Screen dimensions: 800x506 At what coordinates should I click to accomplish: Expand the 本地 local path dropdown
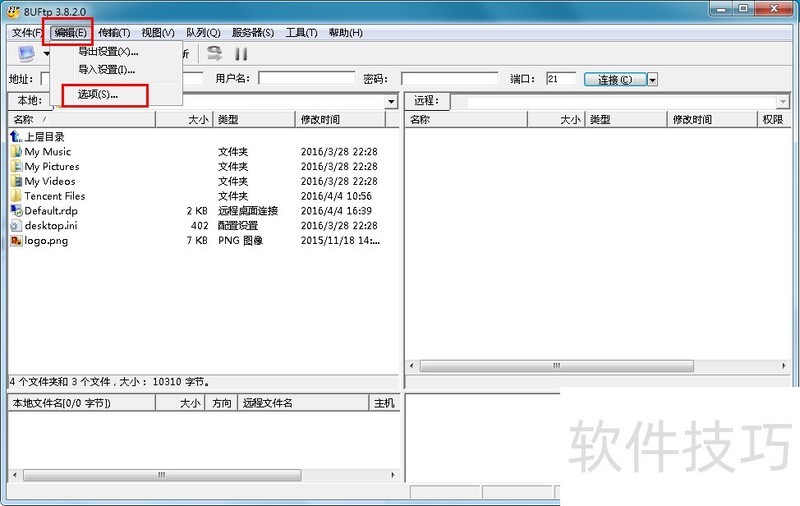tap(391, 102)
